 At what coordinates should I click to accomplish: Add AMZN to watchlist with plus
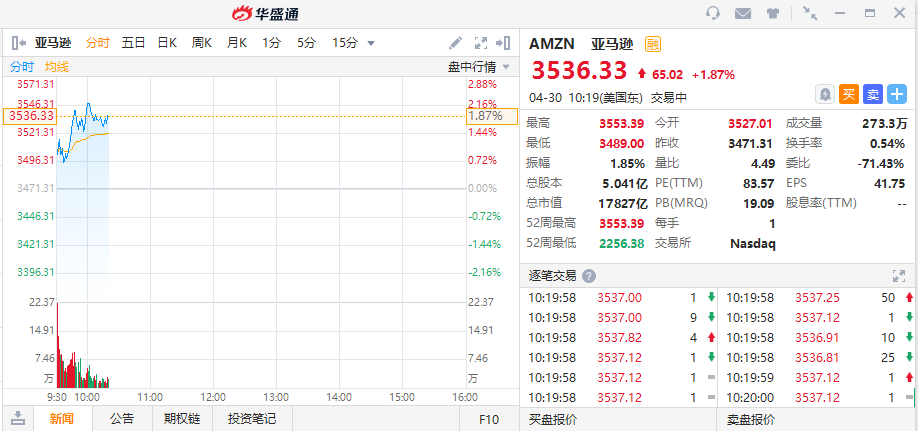897,94
